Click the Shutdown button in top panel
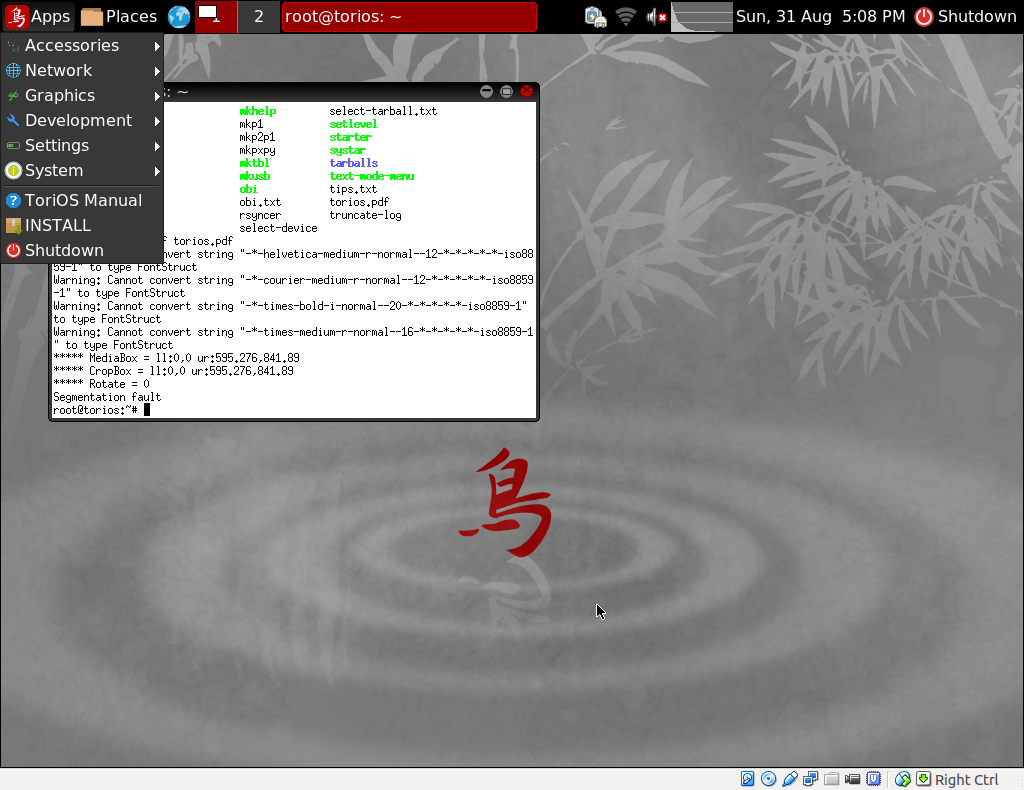1024x790 pixels. 966,16
